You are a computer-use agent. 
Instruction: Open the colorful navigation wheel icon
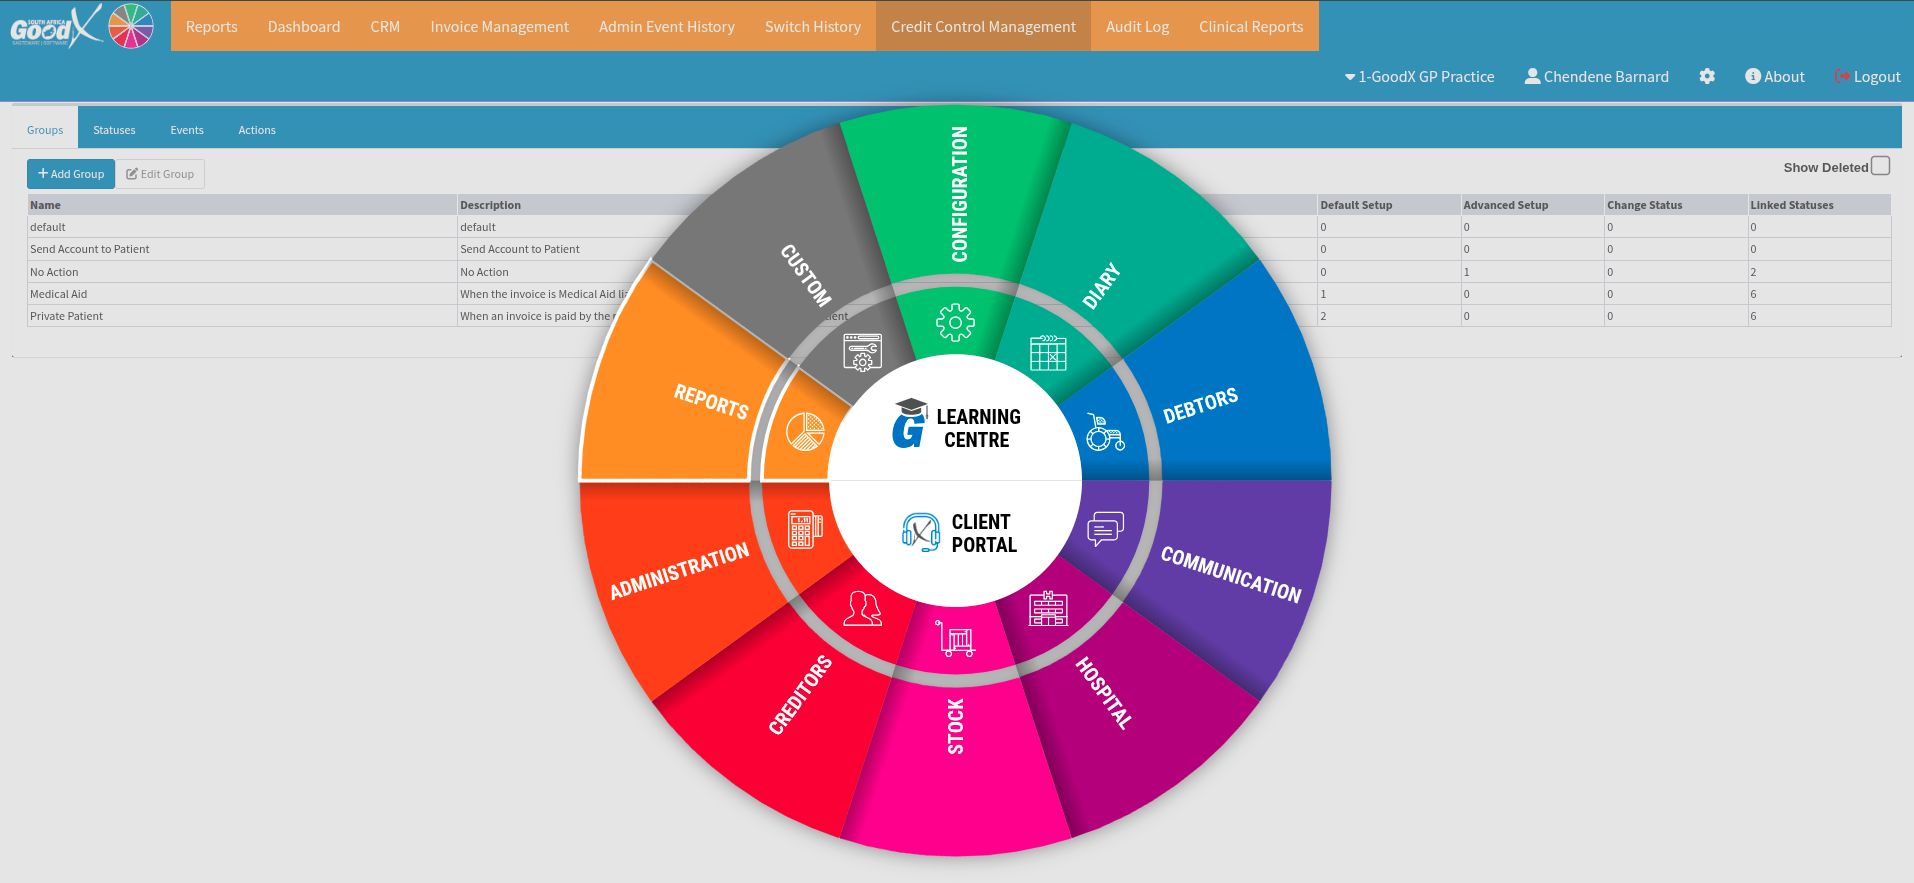click(x=131, y=26)
